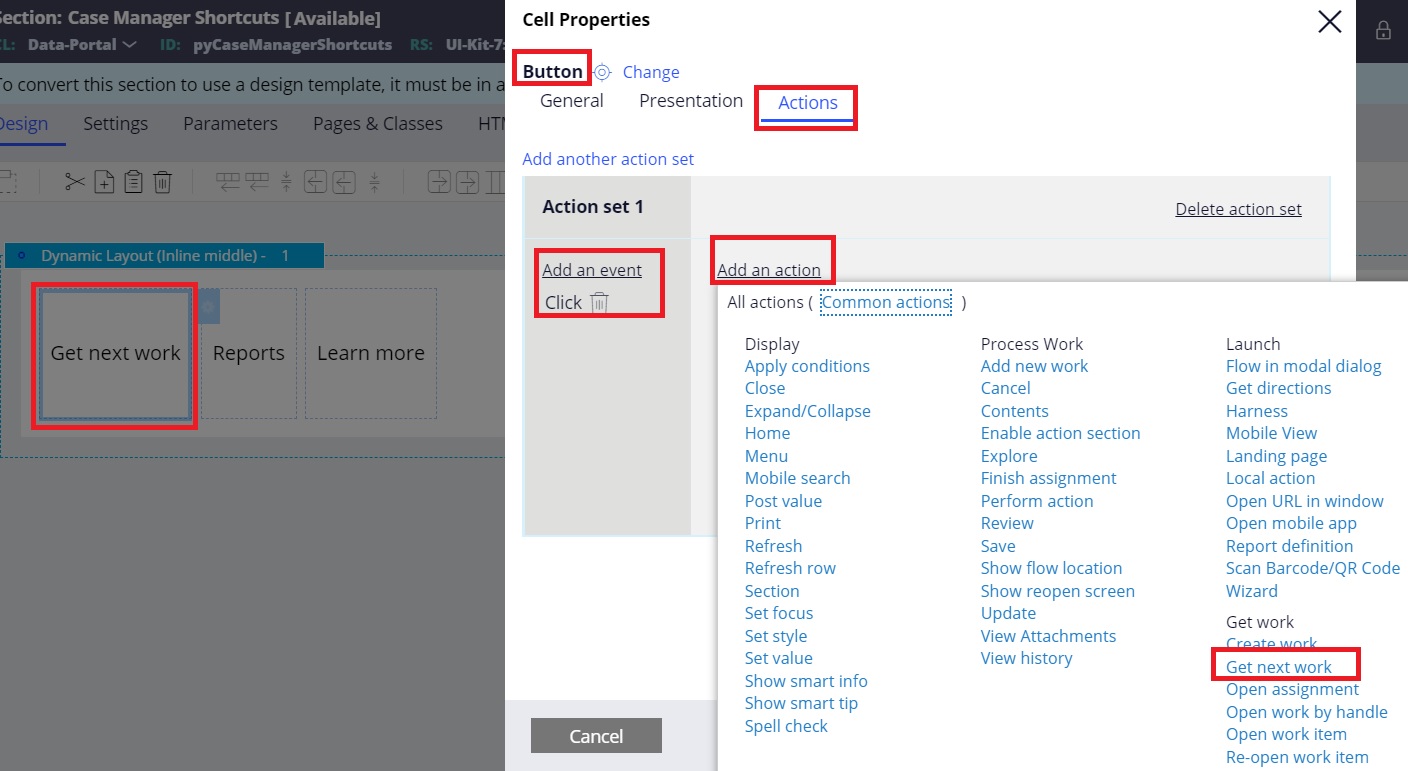This screenshot has width=1408, height=771.
Task: Click the Add new cell toolbar icon
Action: pos(105,181)
